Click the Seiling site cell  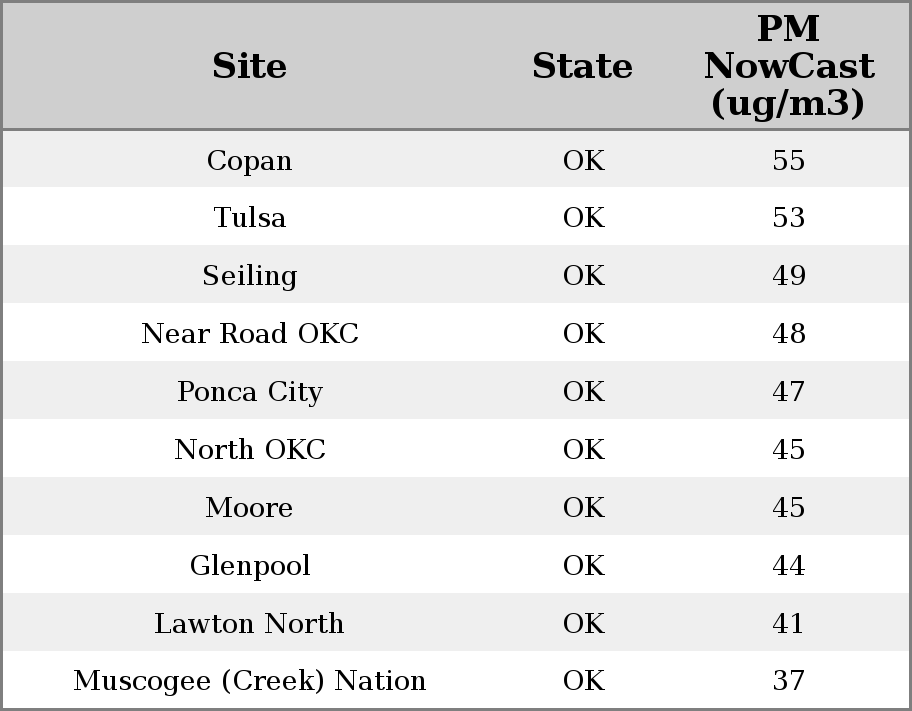(249, 276)
